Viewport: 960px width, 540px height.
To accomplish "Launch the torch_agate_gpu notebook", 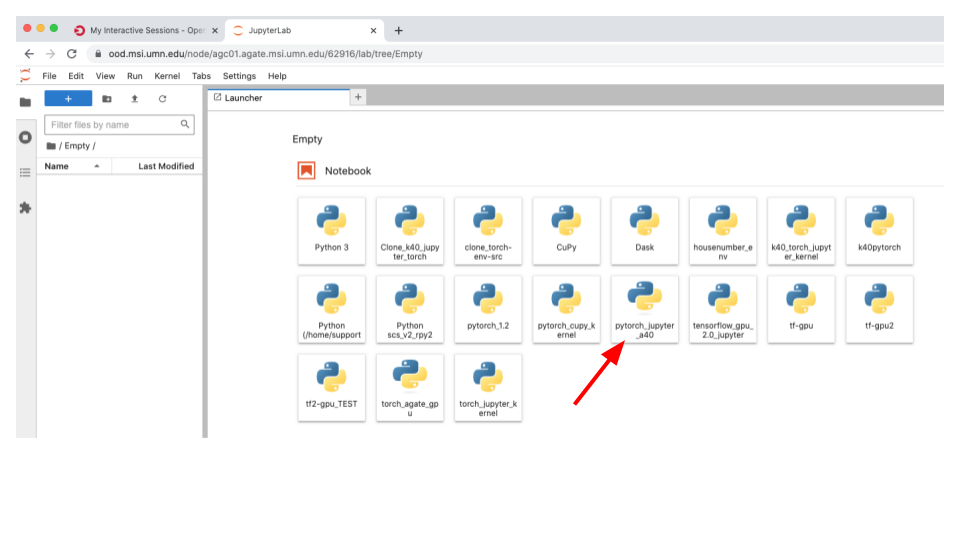I will pos(410,388).
